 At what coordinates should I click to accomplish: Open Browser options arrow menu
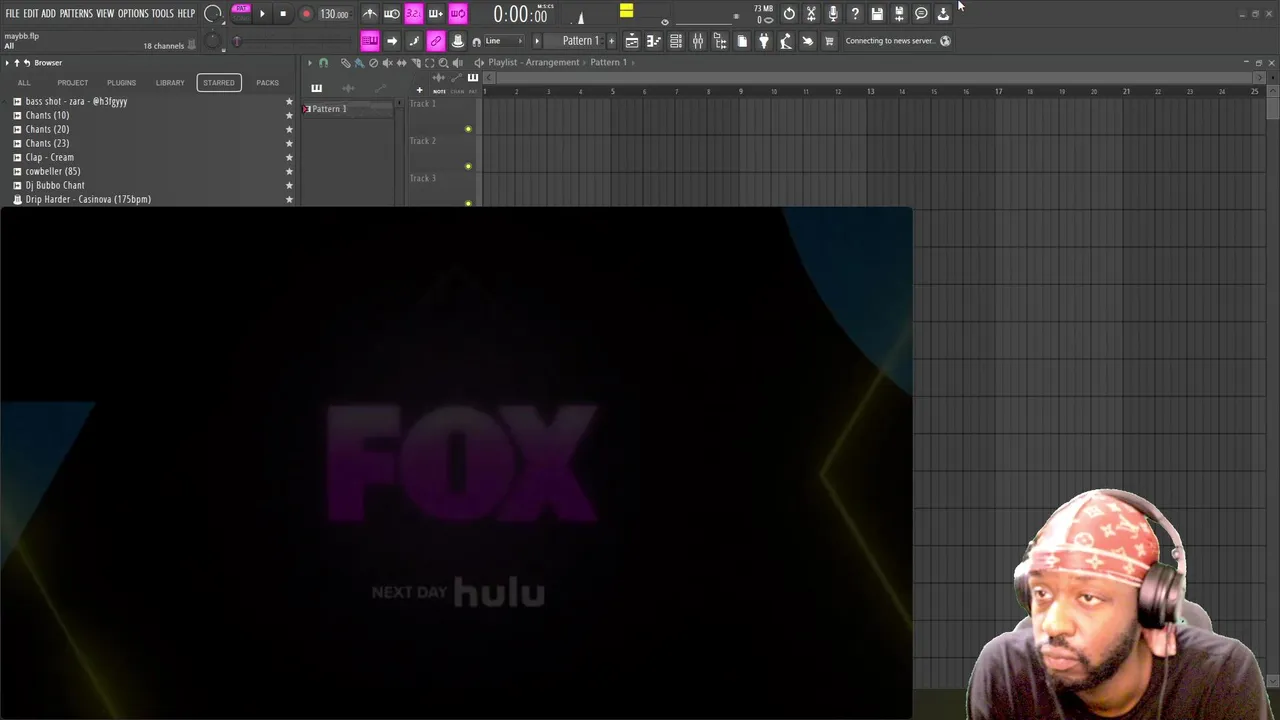click(7, 62)
